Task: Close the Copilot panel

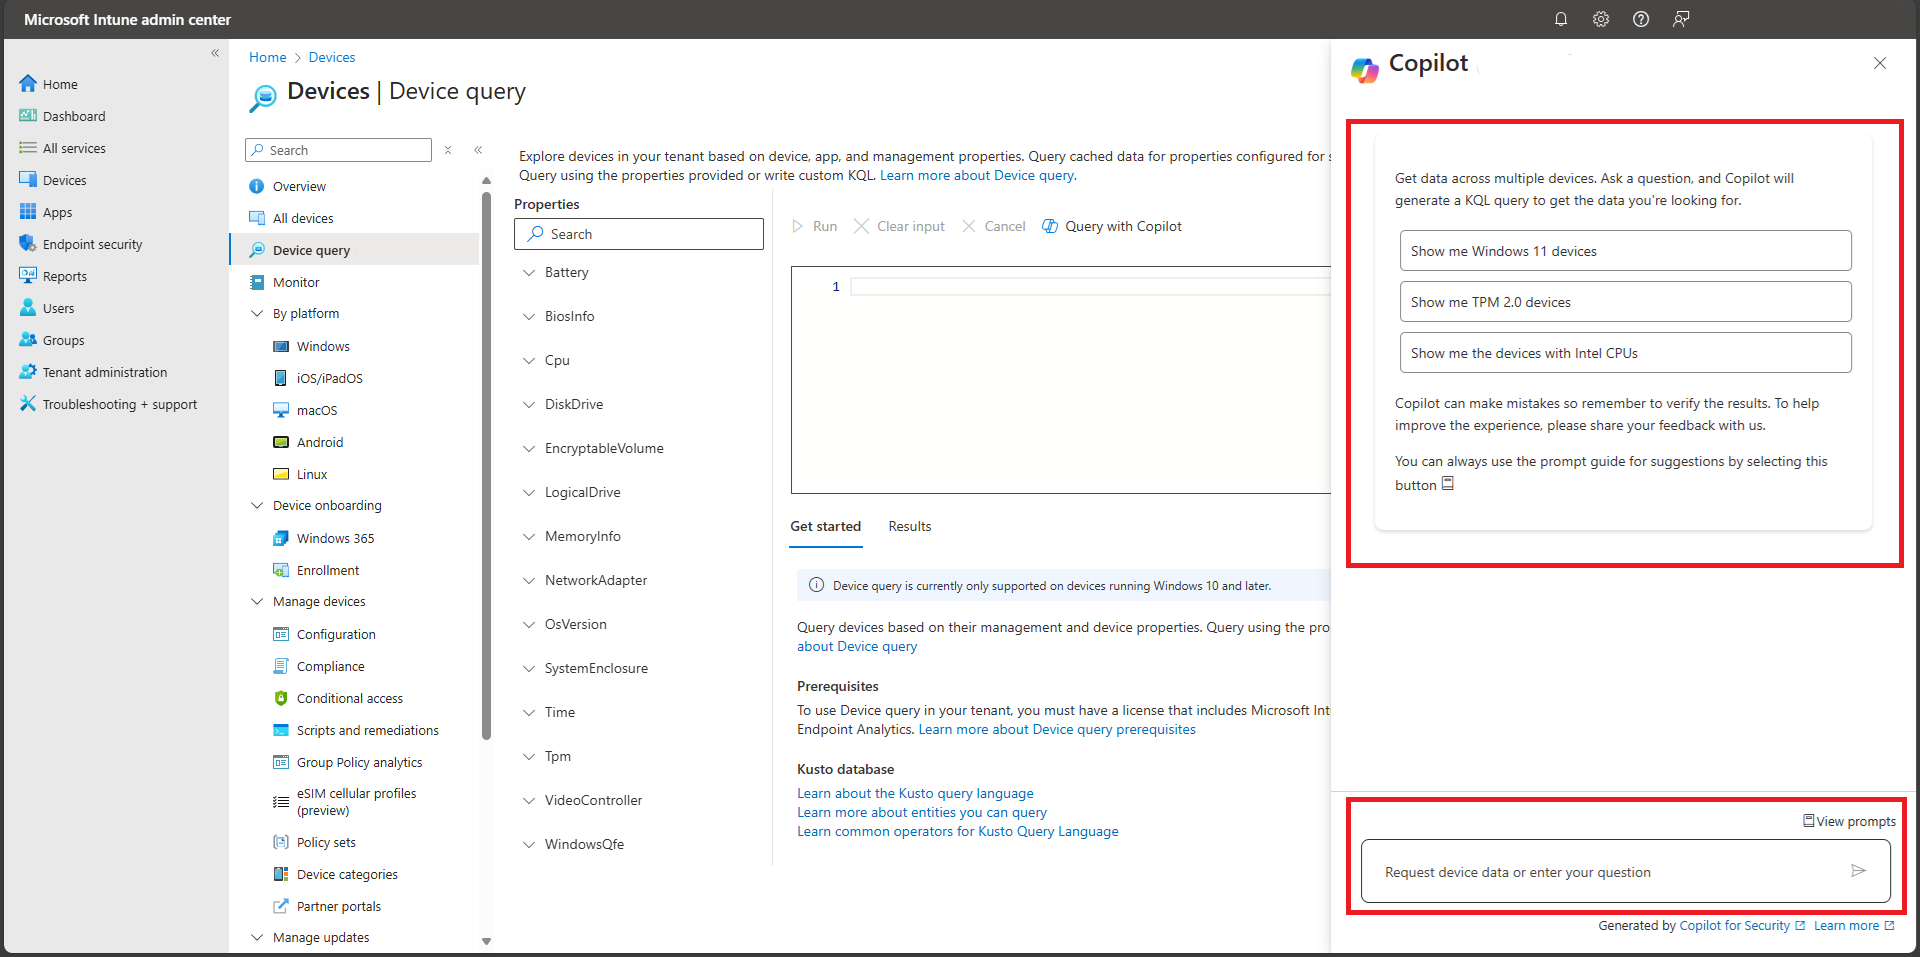Action: pos(1880,63)
